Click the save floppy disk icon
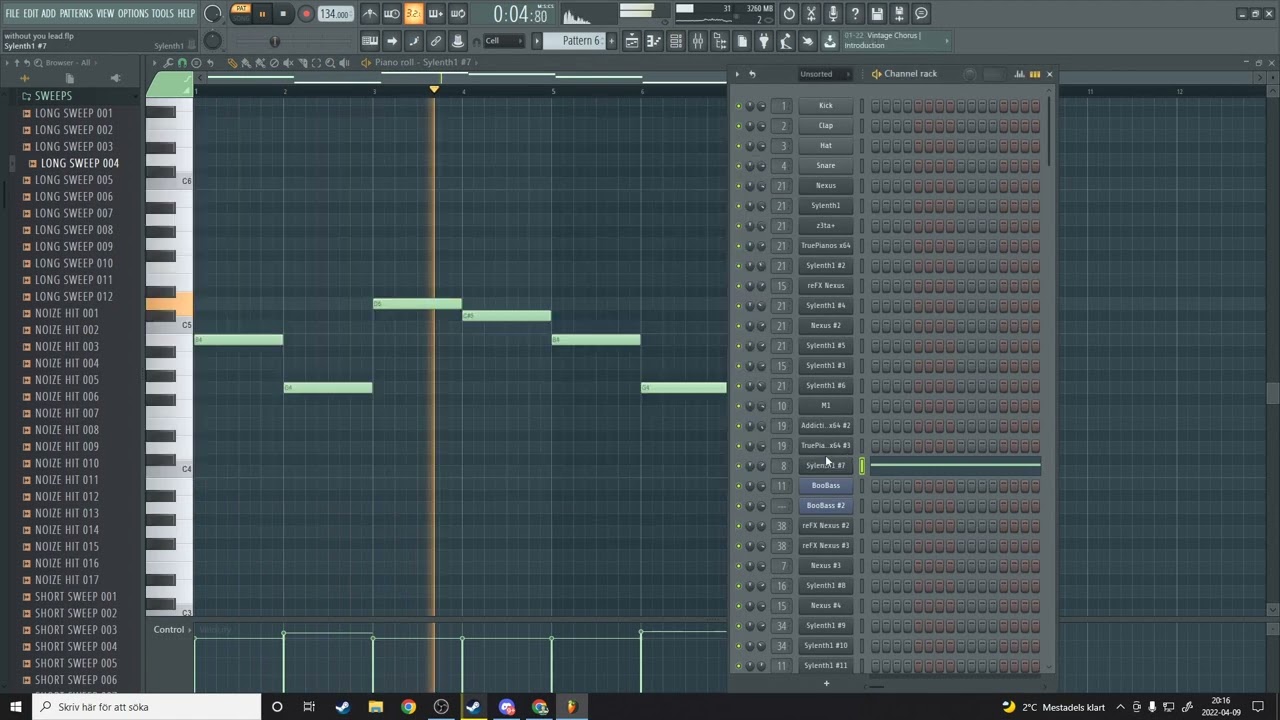The width and height of the screenshot is (1280, 720). click(x=877, y=14)
